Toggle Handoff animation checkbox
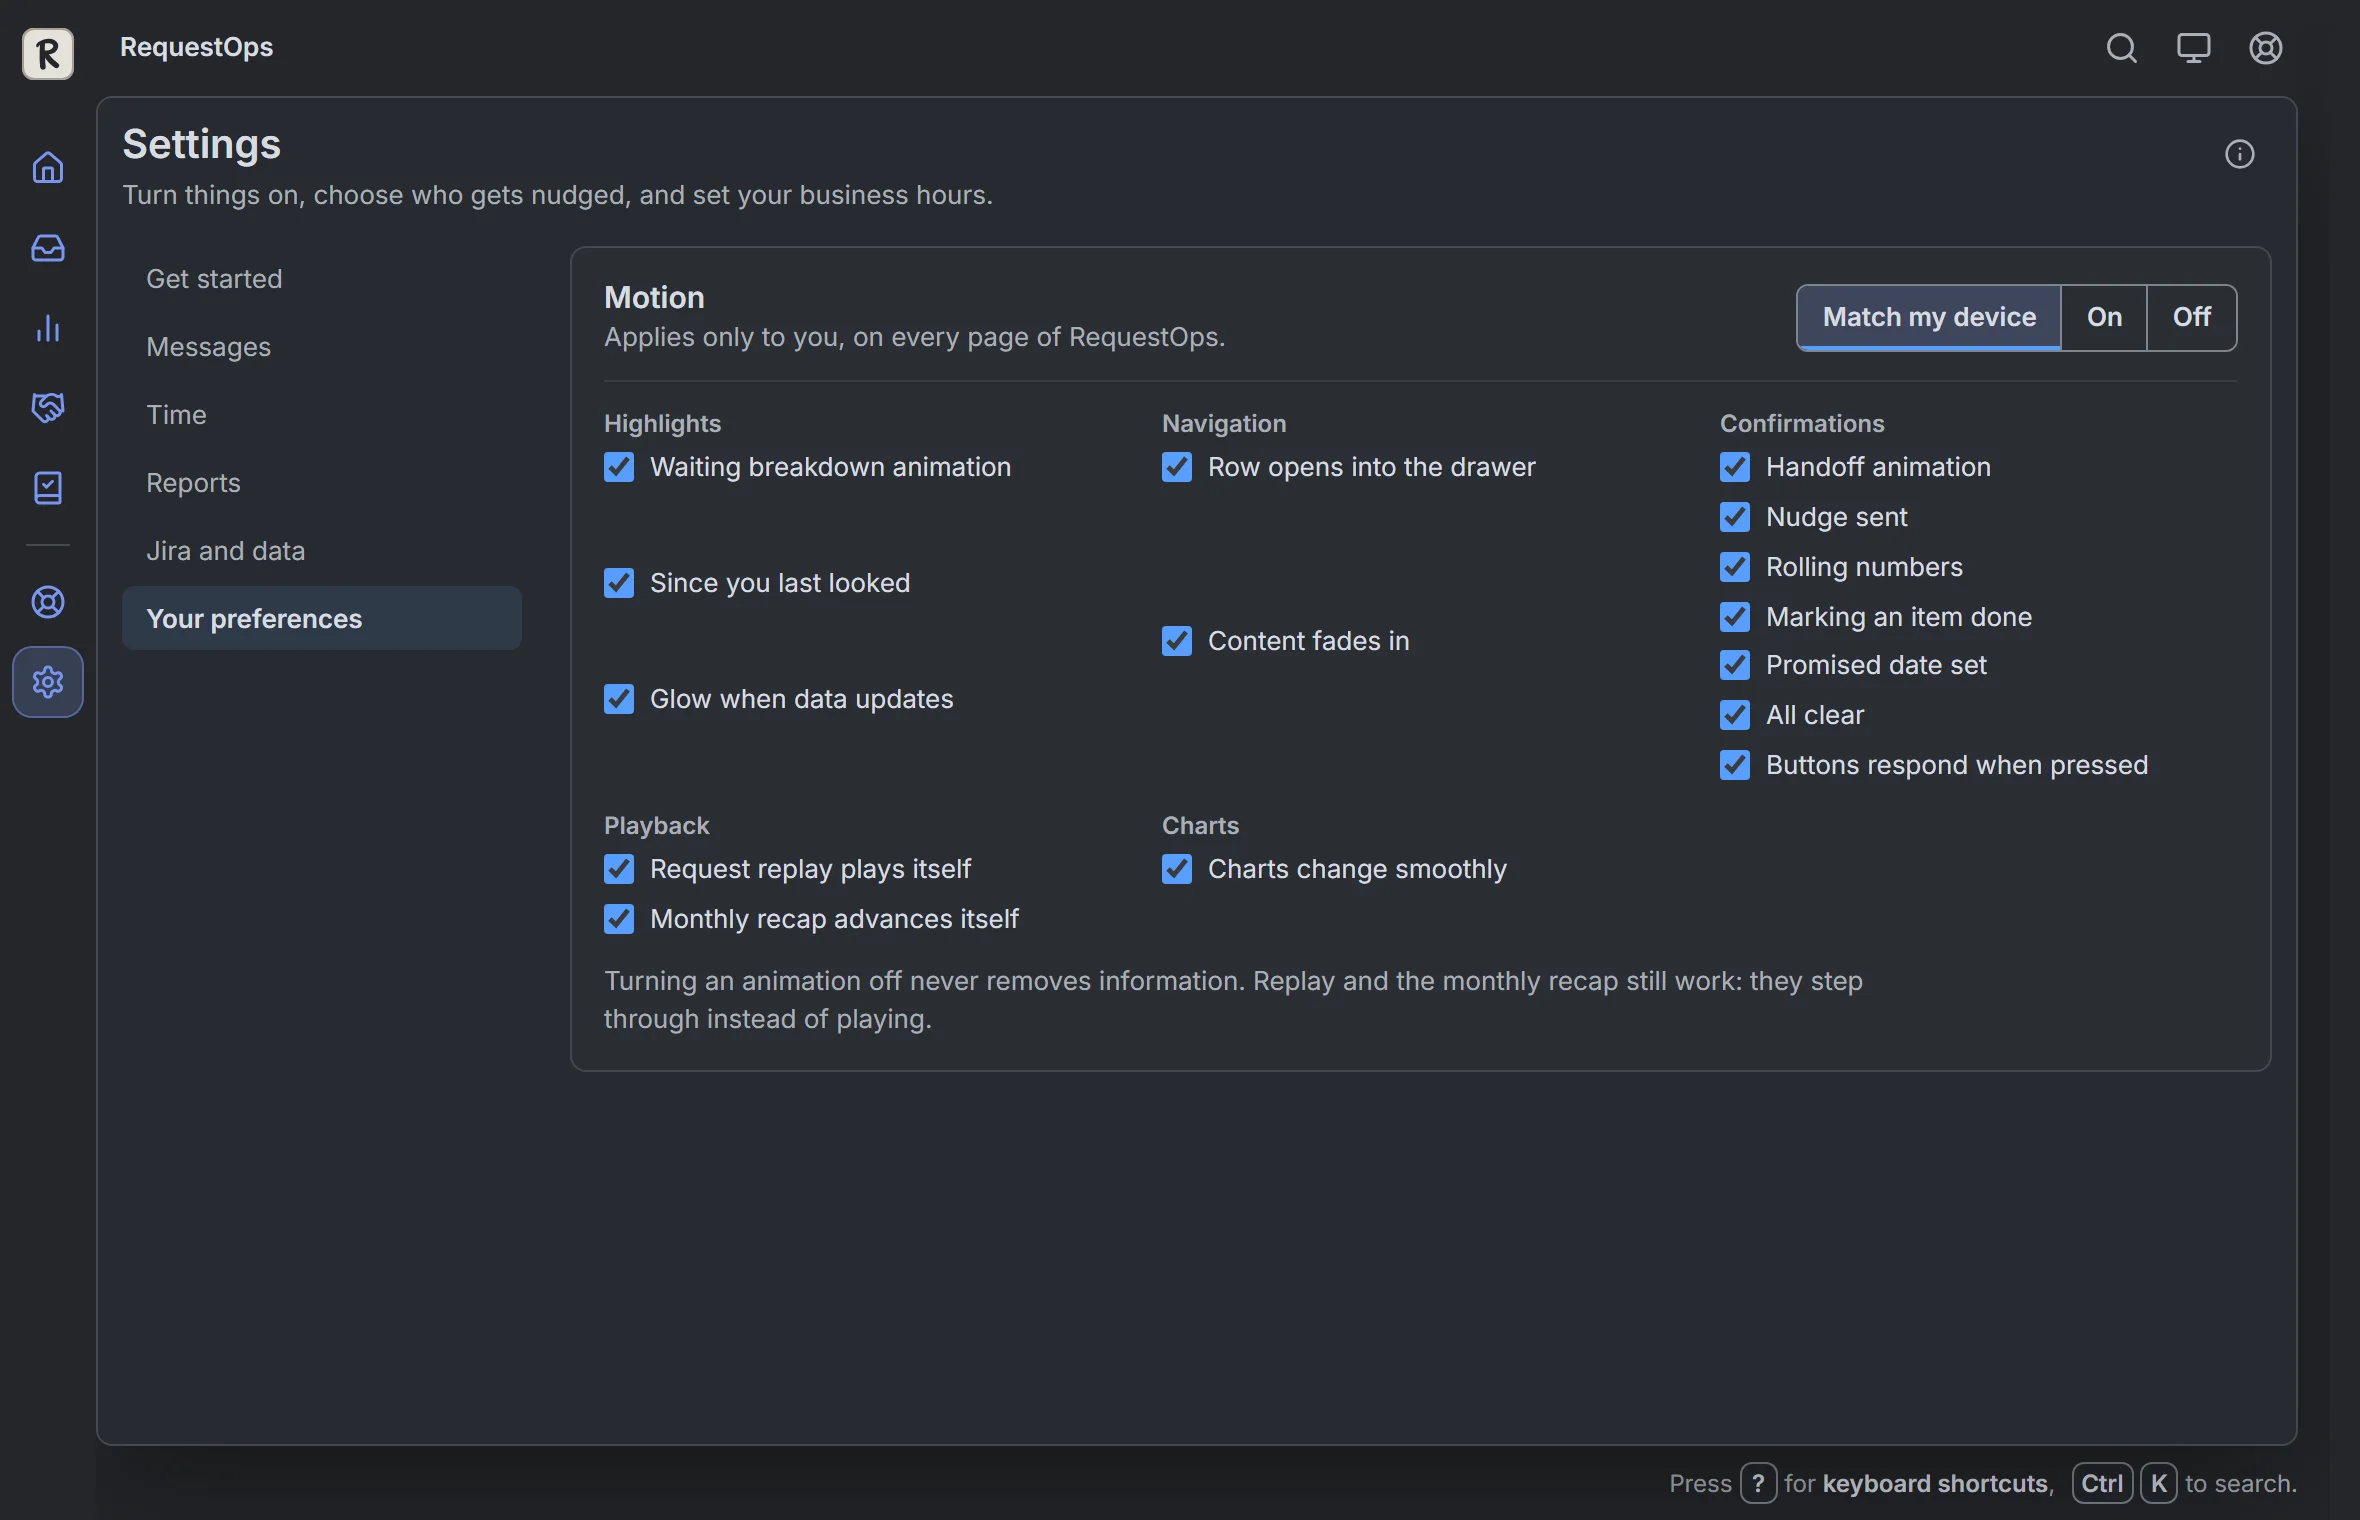The height and width of the screenshot is (1520, 2360). tap(1735, 467)
